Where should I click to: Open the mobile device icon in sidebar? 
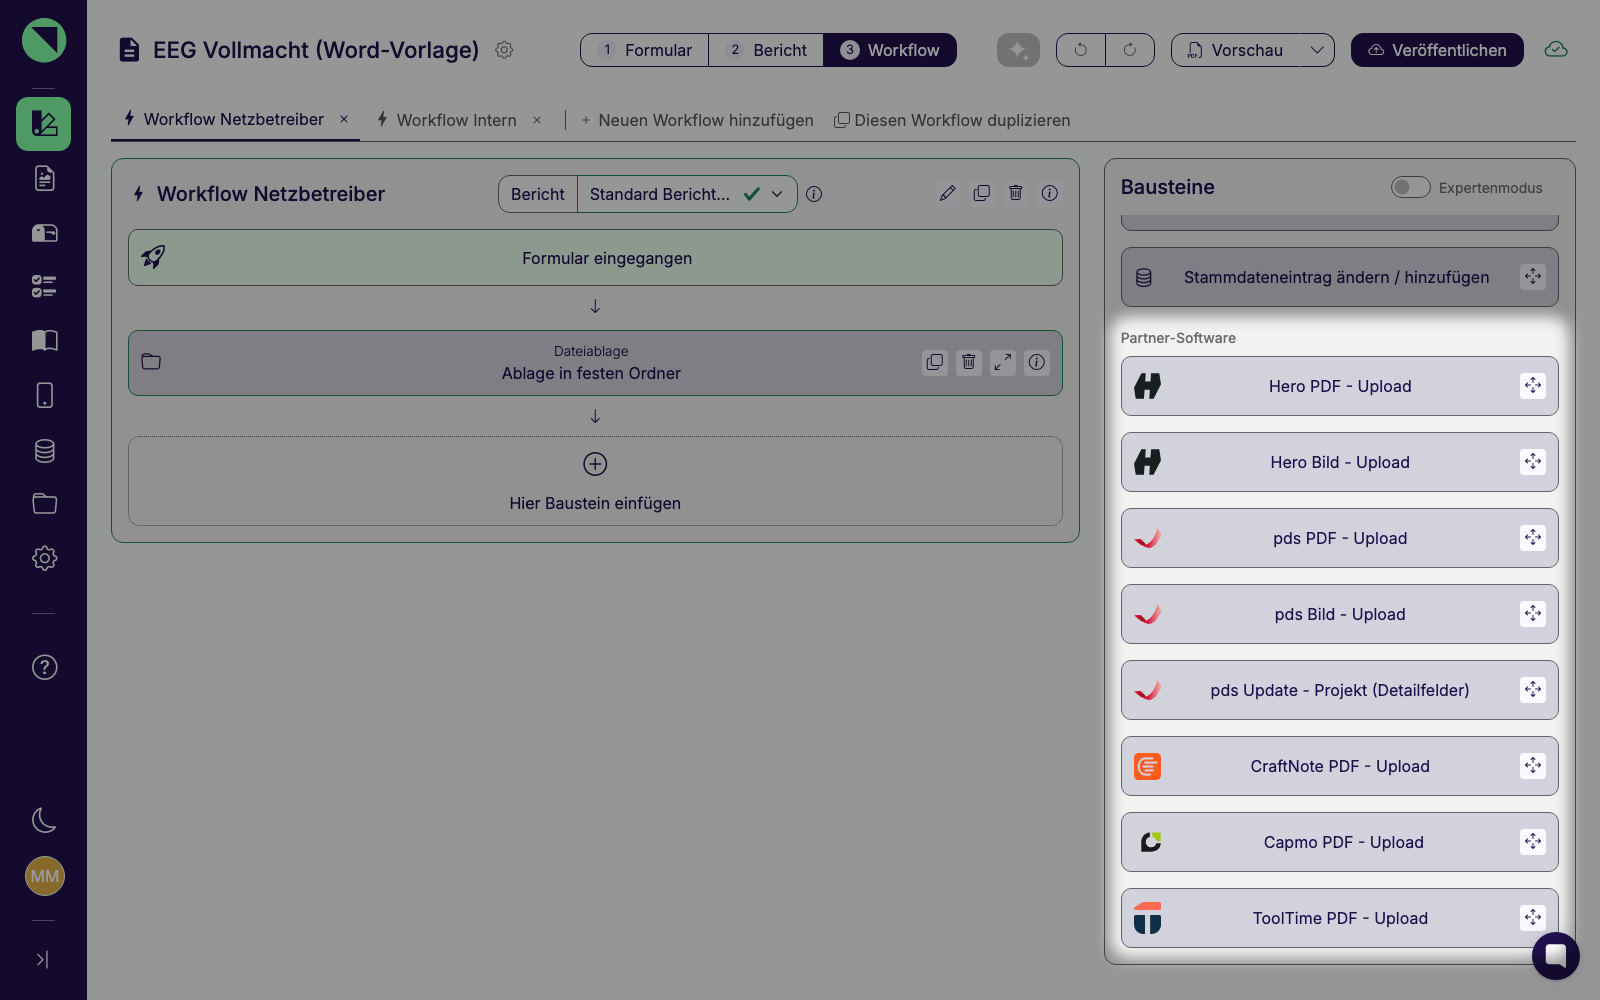(44, 395)
